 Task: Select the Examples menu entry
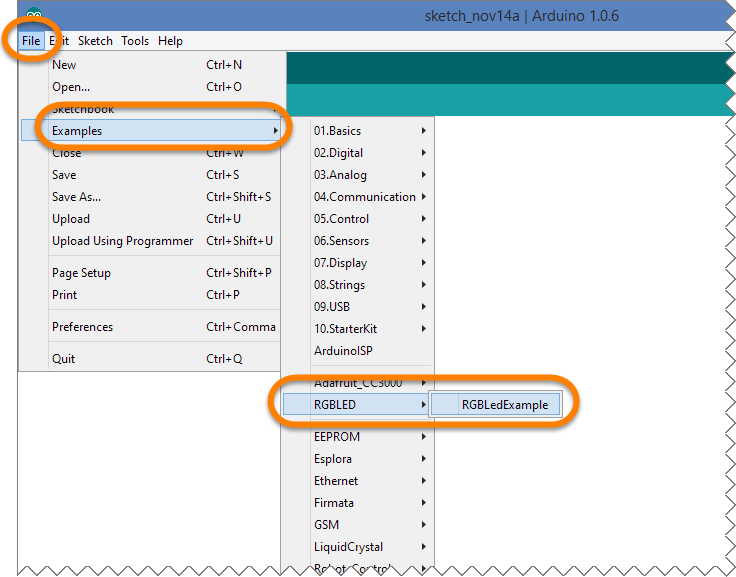[x=151, y=131]
